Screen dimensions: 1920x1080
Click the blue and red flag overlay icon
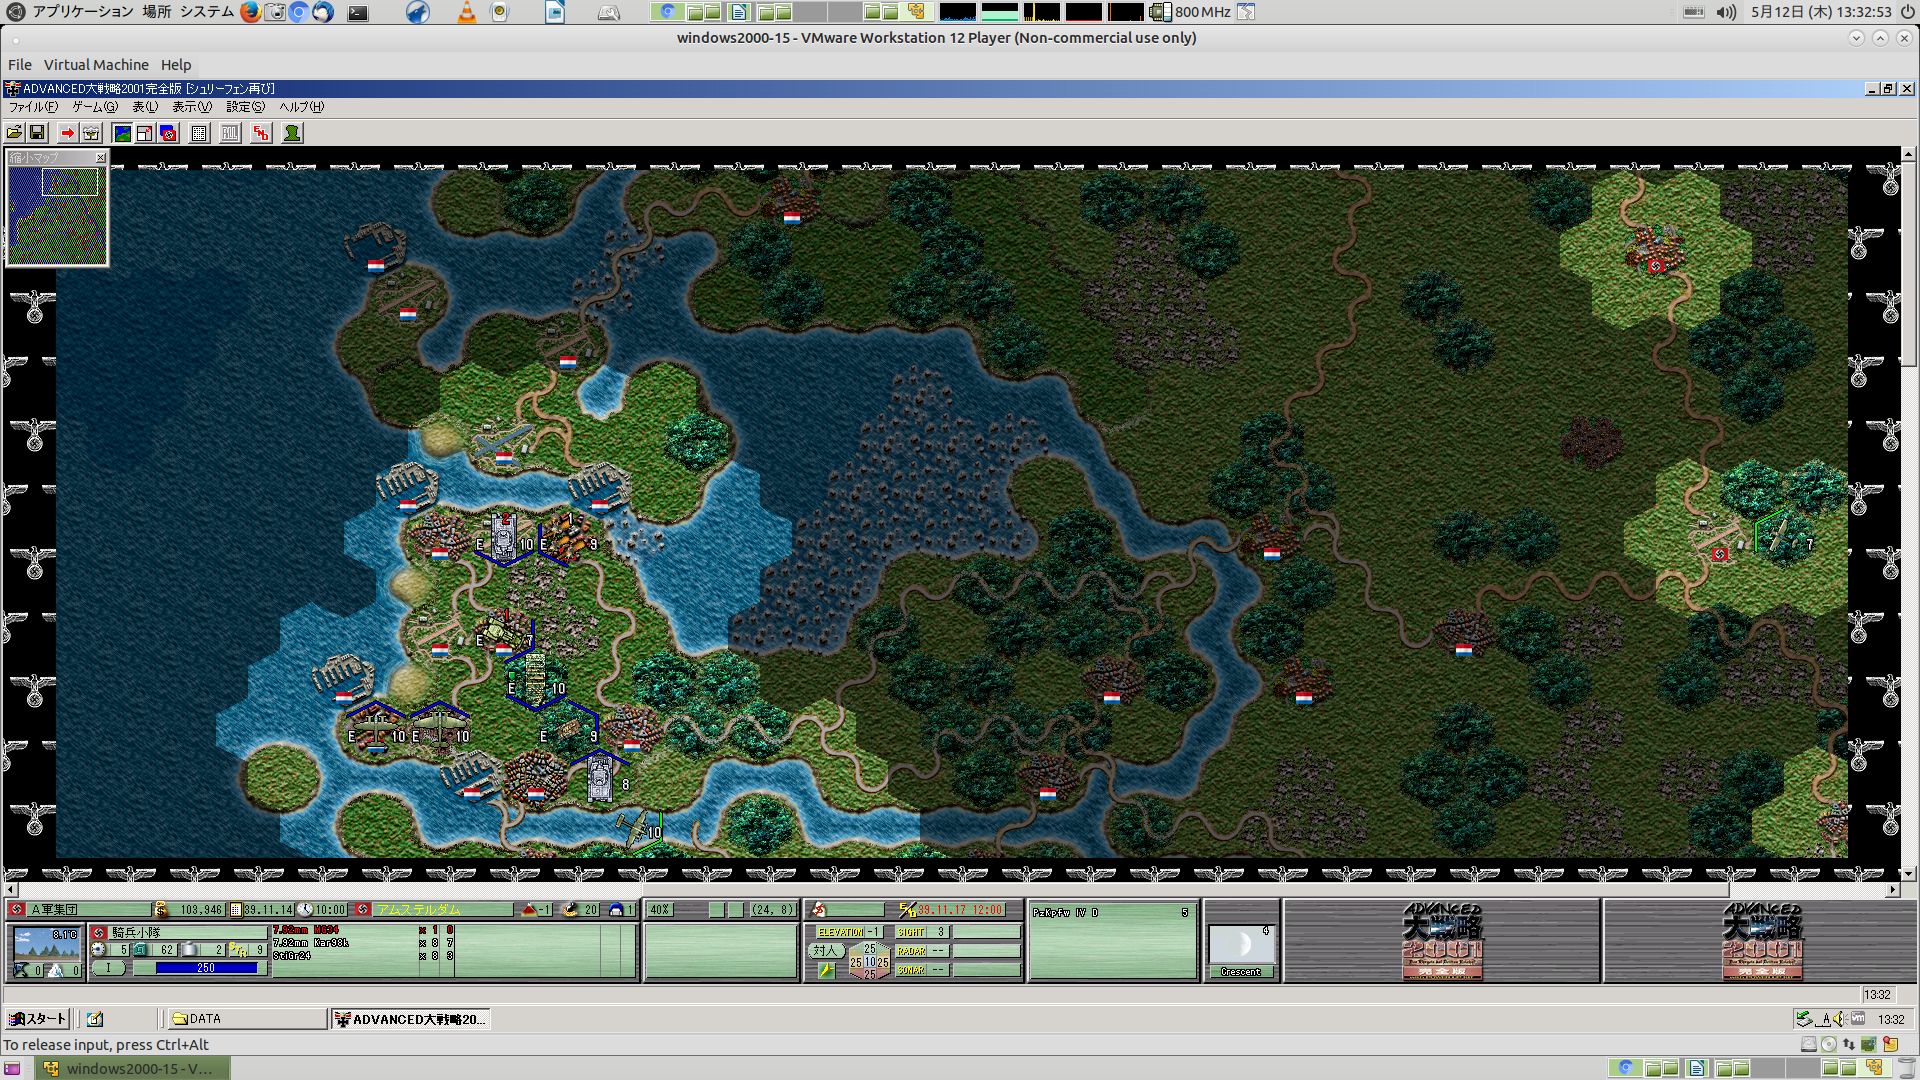pos(168,133)
